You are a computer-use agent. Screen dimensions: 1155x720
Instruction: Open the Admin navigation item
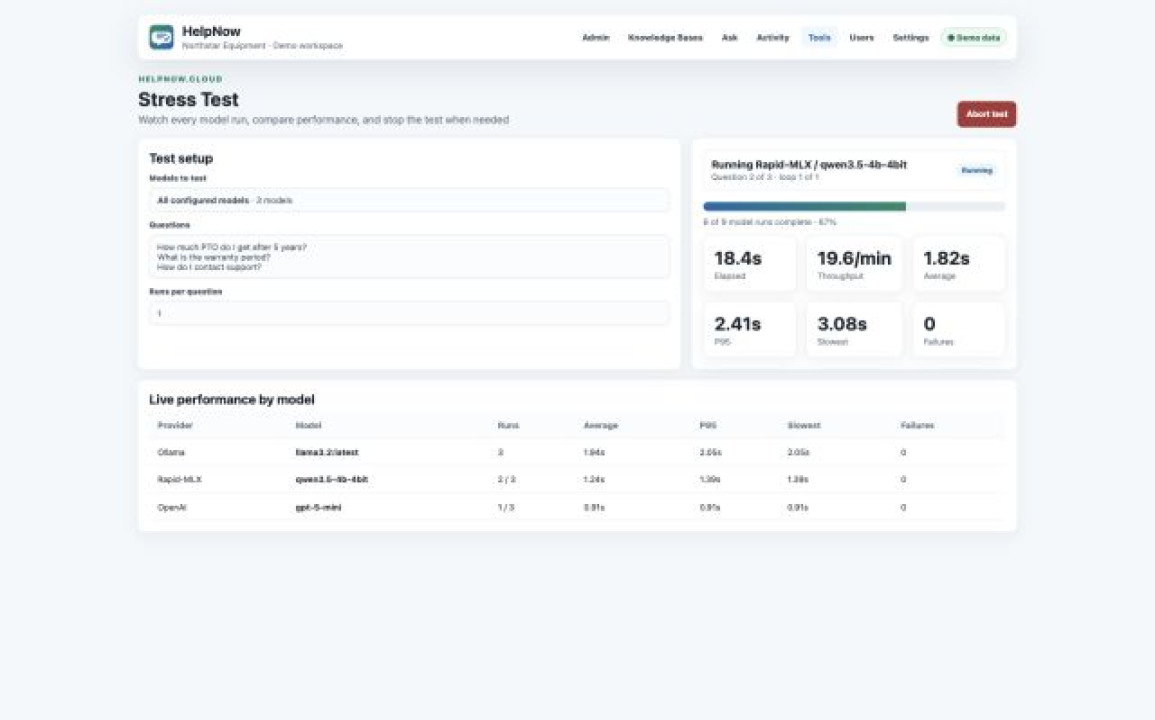596,38
